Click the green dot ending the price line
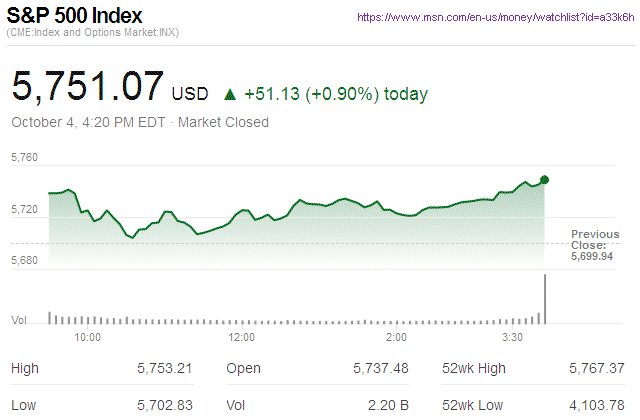The image size is (640, 420). [545, 180]
